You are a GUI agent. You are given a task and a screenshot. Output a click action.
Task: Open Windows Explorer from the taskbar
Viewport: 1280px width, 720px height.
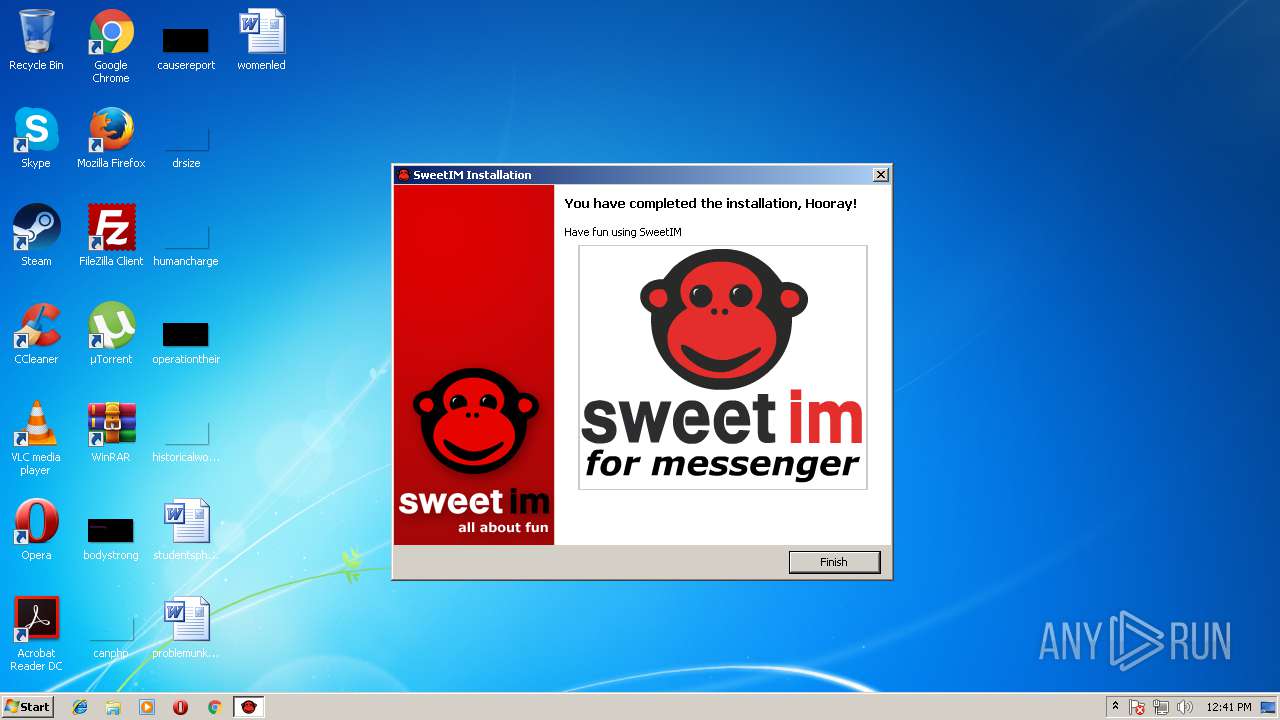point(113,707)
